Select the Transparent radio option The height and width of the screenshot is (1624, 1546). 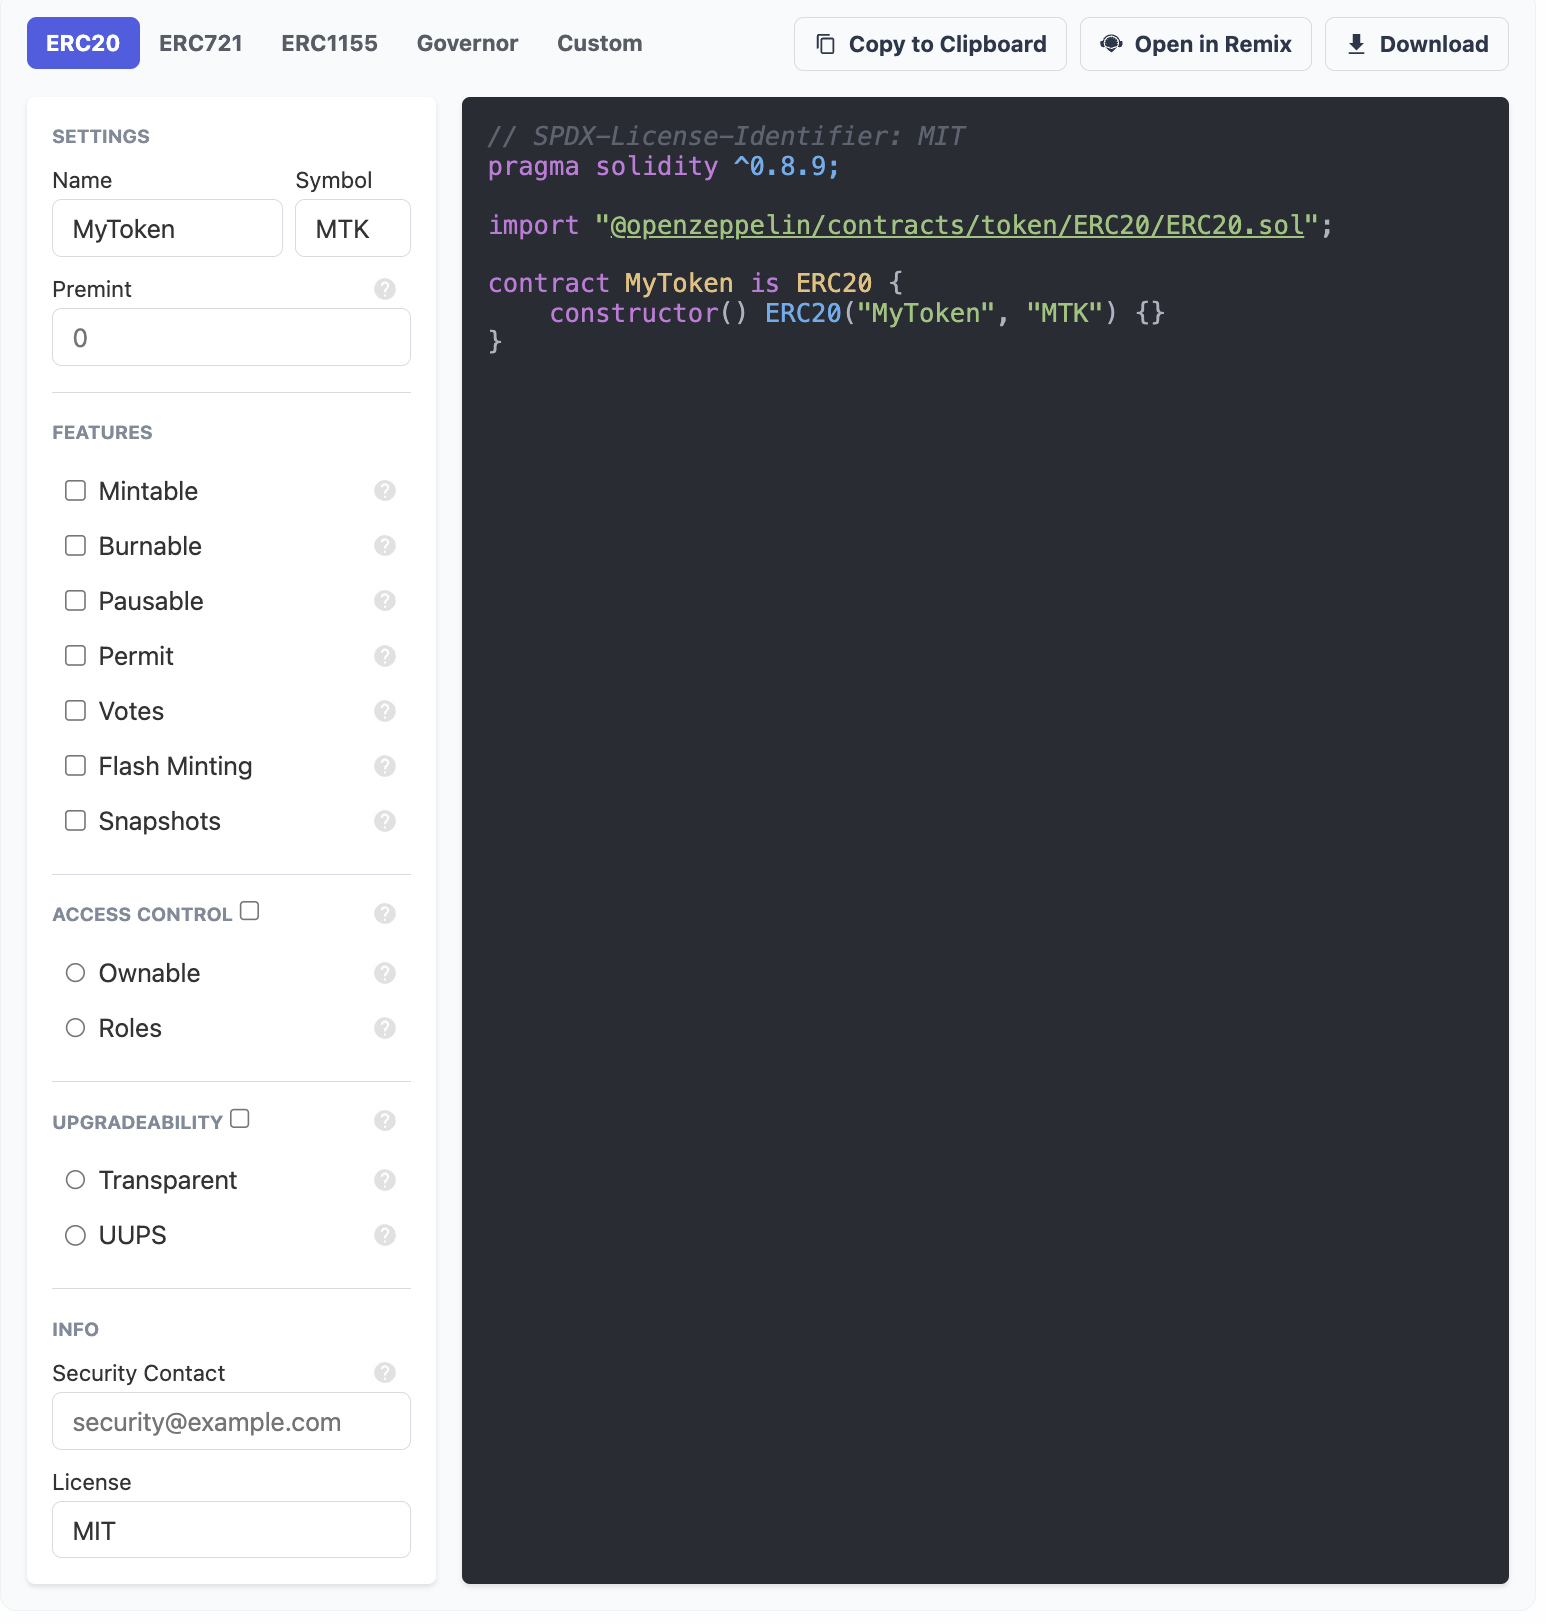pyautogui.click(x=75, y=1180)
